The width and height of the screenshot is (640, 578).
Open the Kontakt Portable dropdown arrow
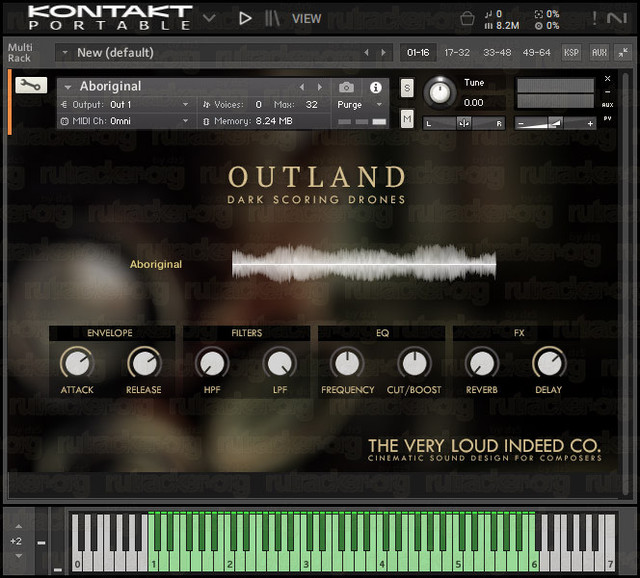click(x=209, y=18)
